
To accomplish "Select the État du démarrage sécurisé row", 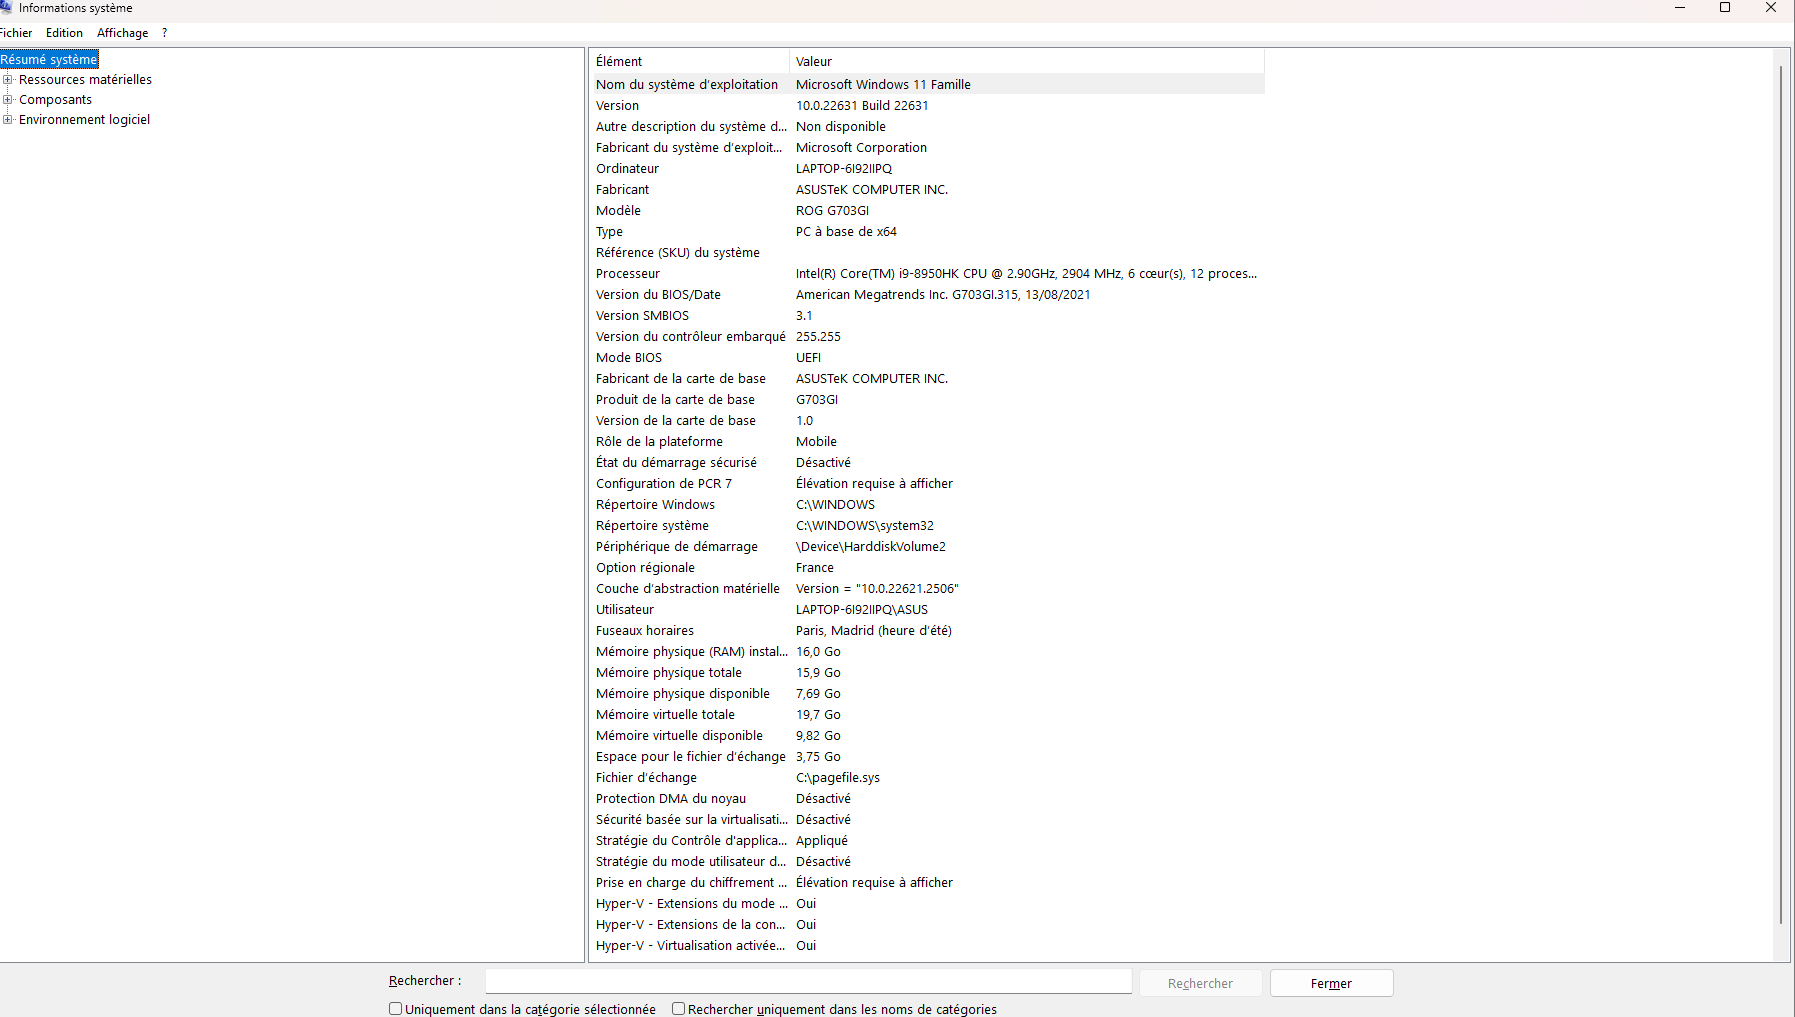I will pos(928,462).
